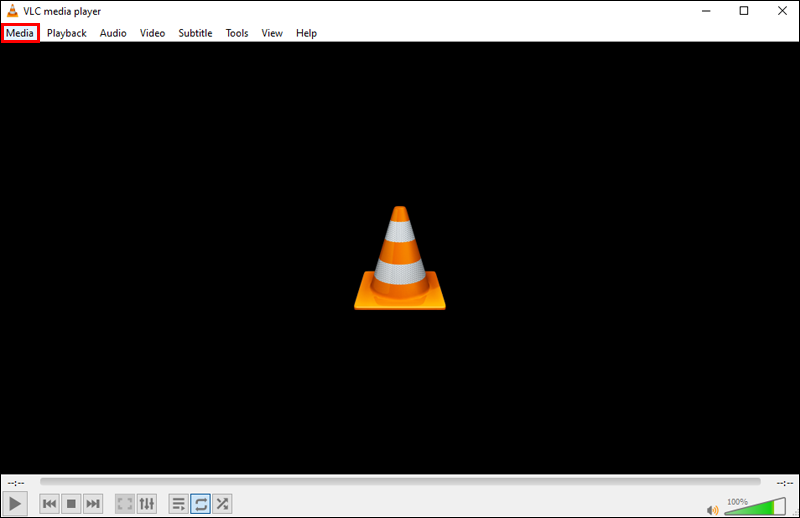
Task: Open the Audio menu
Action: (113, 33)
